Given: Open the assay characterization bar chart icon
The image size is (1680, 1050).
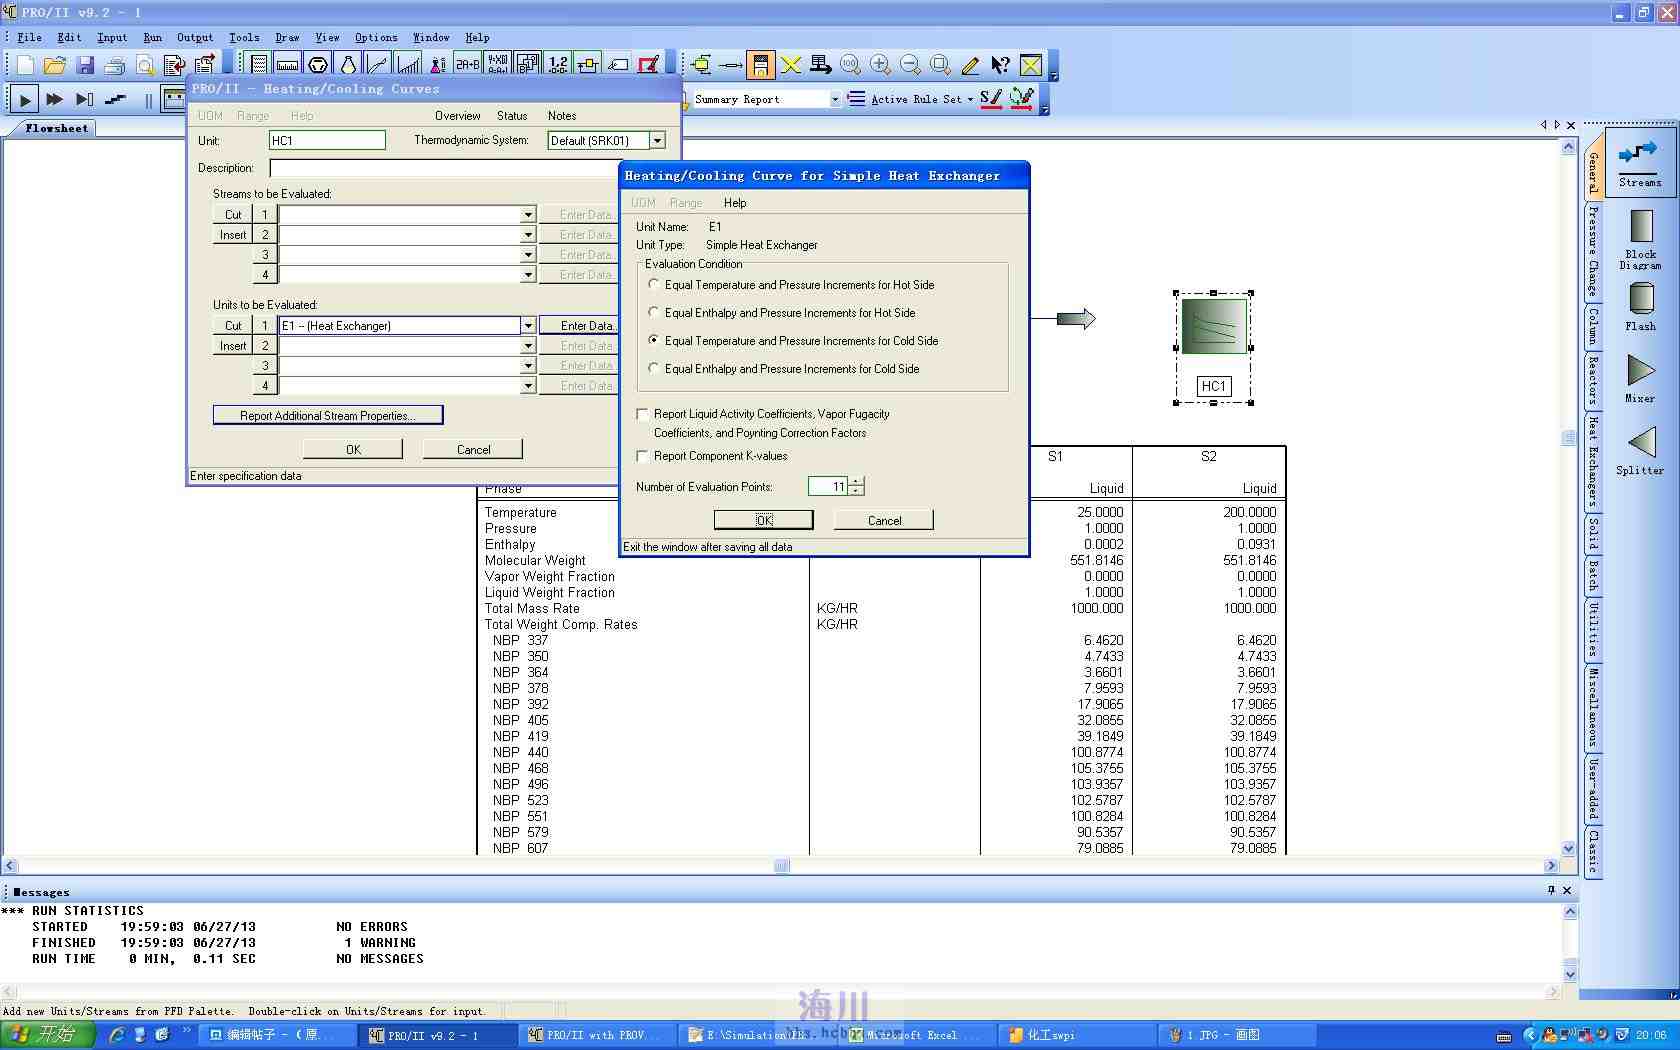Looking at the screenshot, I should [408, 65].
